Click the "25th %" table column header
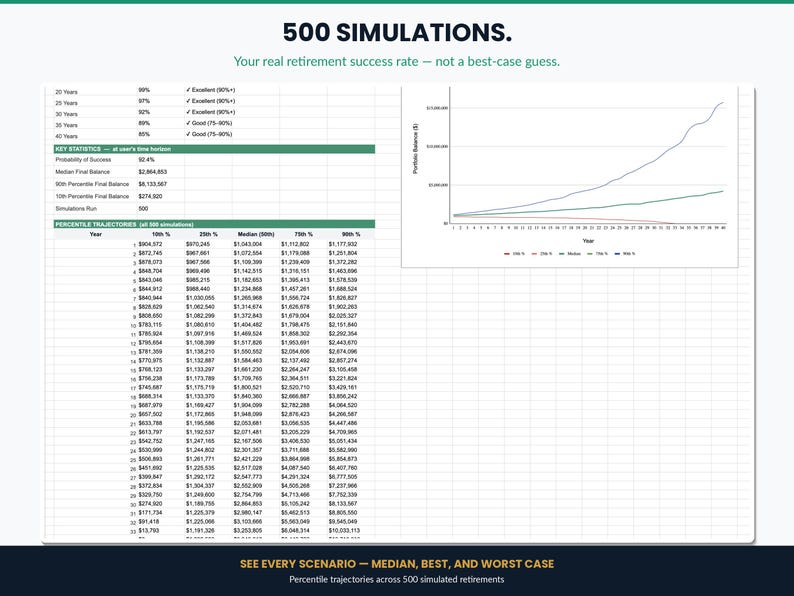Viewport: 794px width, 596px height. (x=209, y=234)
